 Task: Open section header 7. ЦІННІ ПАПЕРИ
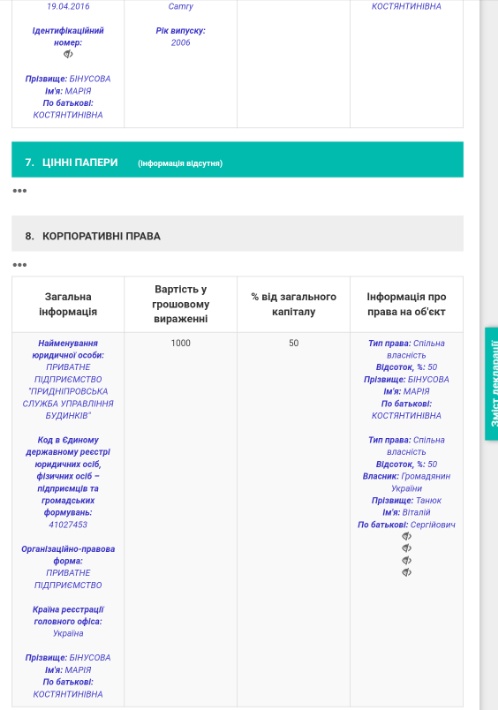(237, 159)
